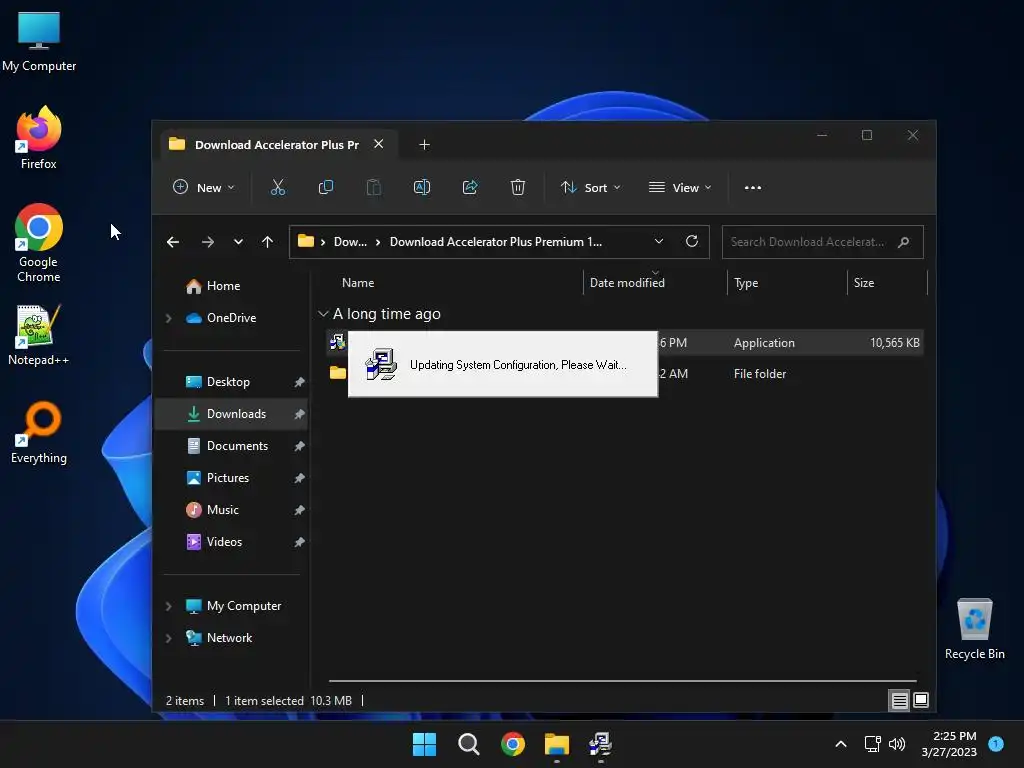The image size is (1024, 768).
Task: Open Music in the navigation pane
Action: pos(223,510)
